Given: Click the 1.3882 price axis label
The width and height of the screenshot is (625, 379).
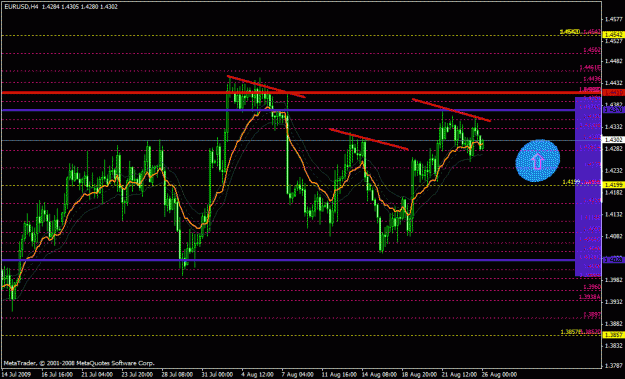Looking at the screenshot, I should 613,324.
